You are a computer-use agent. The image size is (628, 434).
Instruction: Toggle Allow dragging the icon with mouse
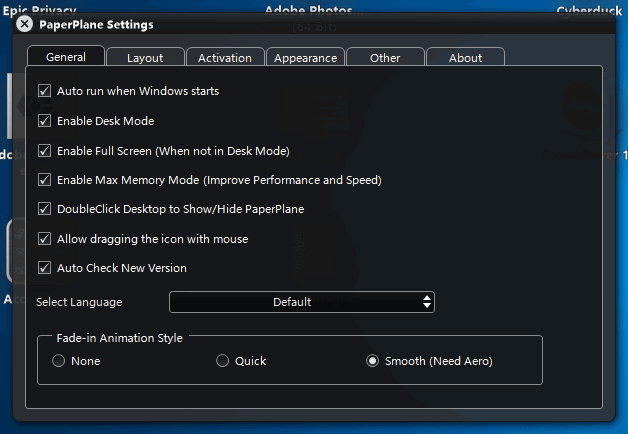click(44, 239)
